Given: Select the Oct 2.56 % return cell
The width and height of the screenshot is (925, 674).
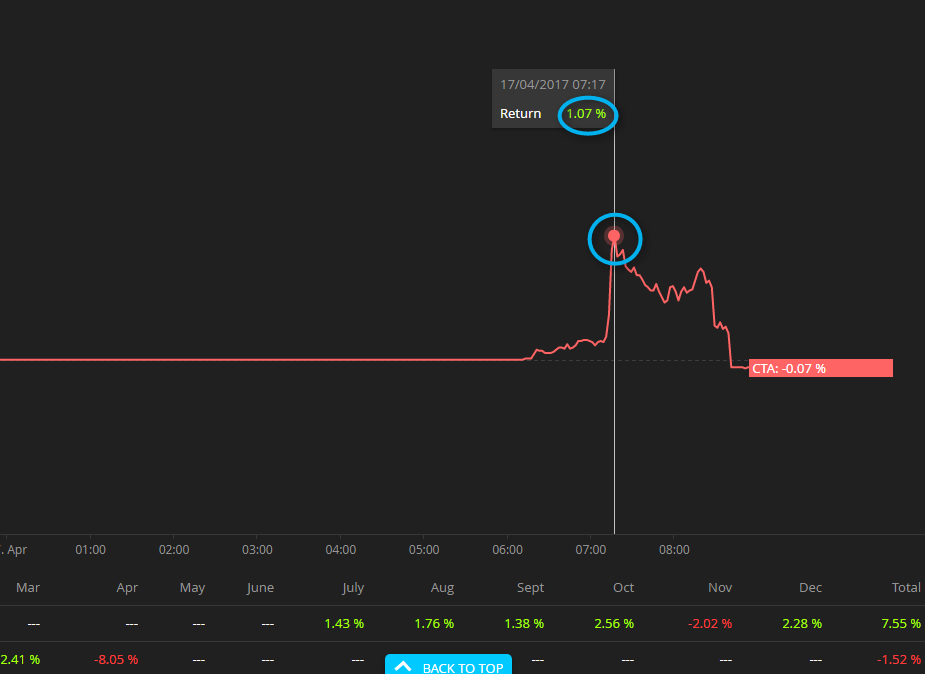Looking at the screenshot, I should (614, 623).
